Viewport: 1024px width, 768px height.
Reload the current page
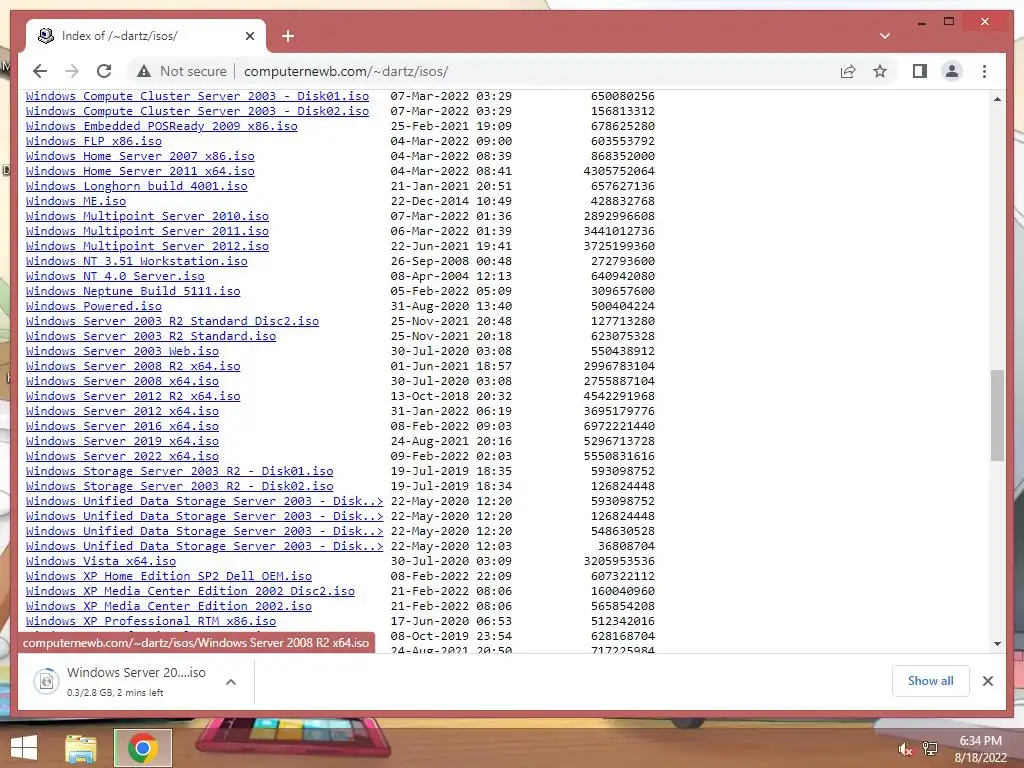tap(104, 71)
